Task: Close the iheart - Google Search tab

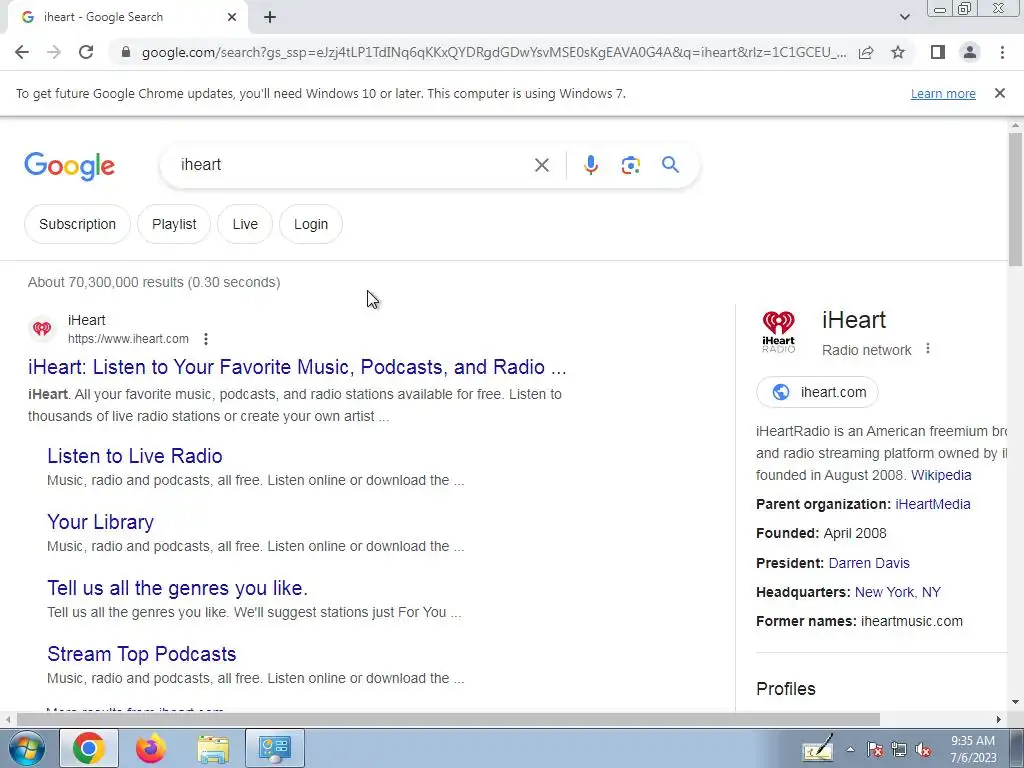Action: click(x=232, y=17)
